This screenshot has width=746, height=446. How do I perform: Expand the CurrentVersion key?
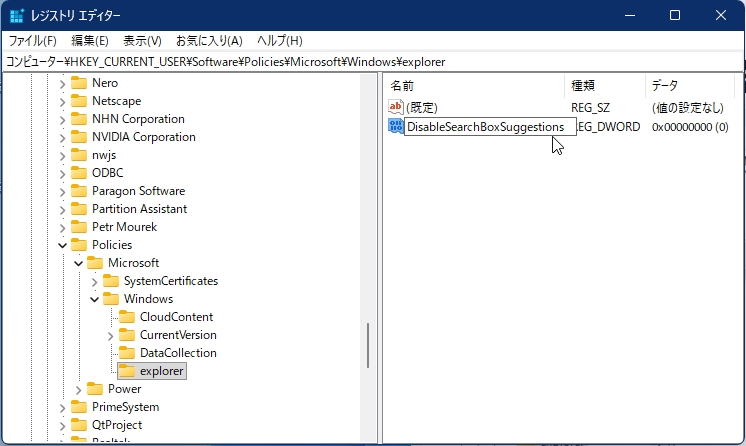pos(110,335)
